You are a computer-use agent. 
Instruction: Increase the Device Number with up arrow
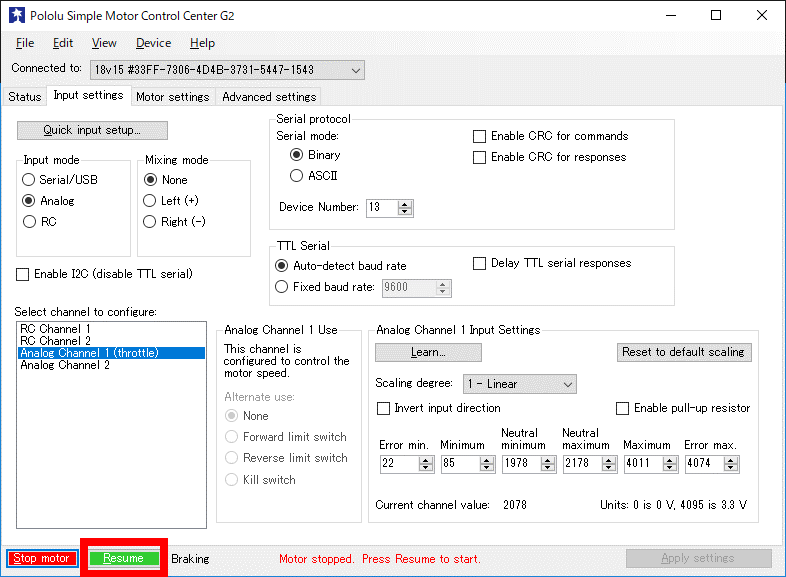(x=405, y=204)
